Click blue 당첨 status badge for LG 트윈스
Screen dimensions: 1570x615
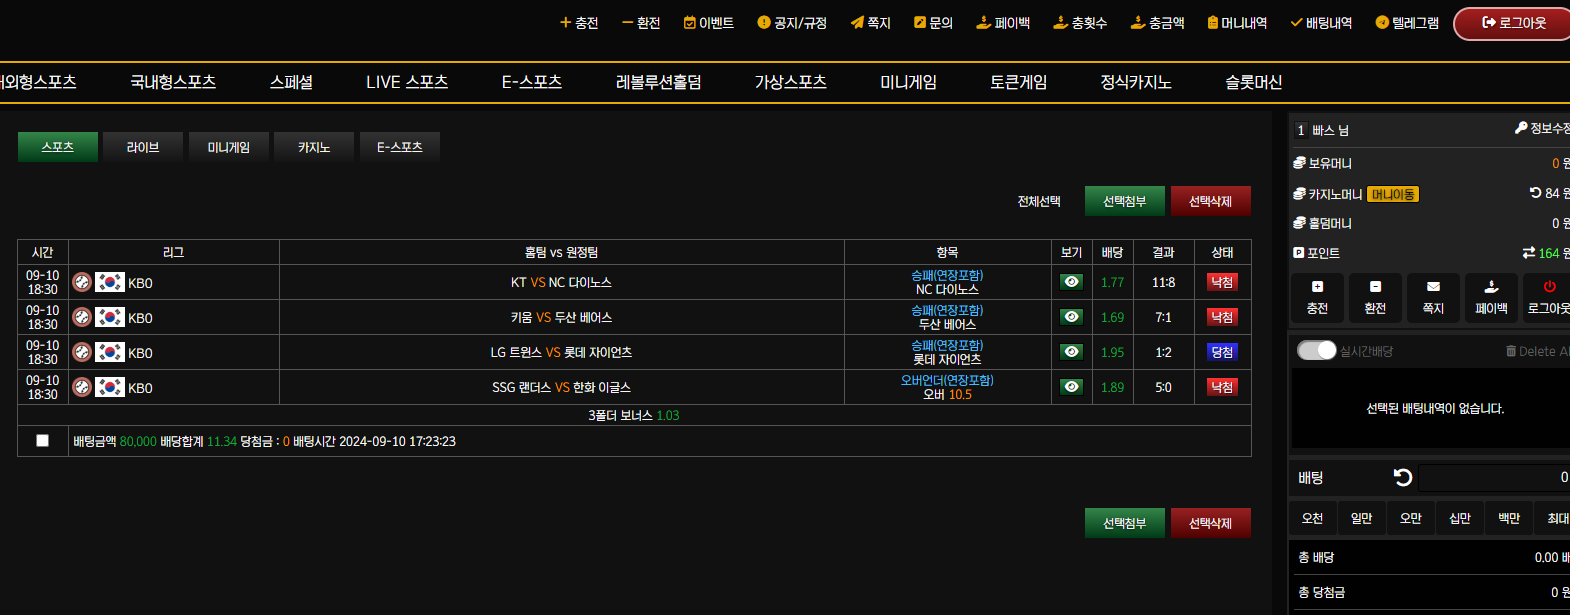1222,352
